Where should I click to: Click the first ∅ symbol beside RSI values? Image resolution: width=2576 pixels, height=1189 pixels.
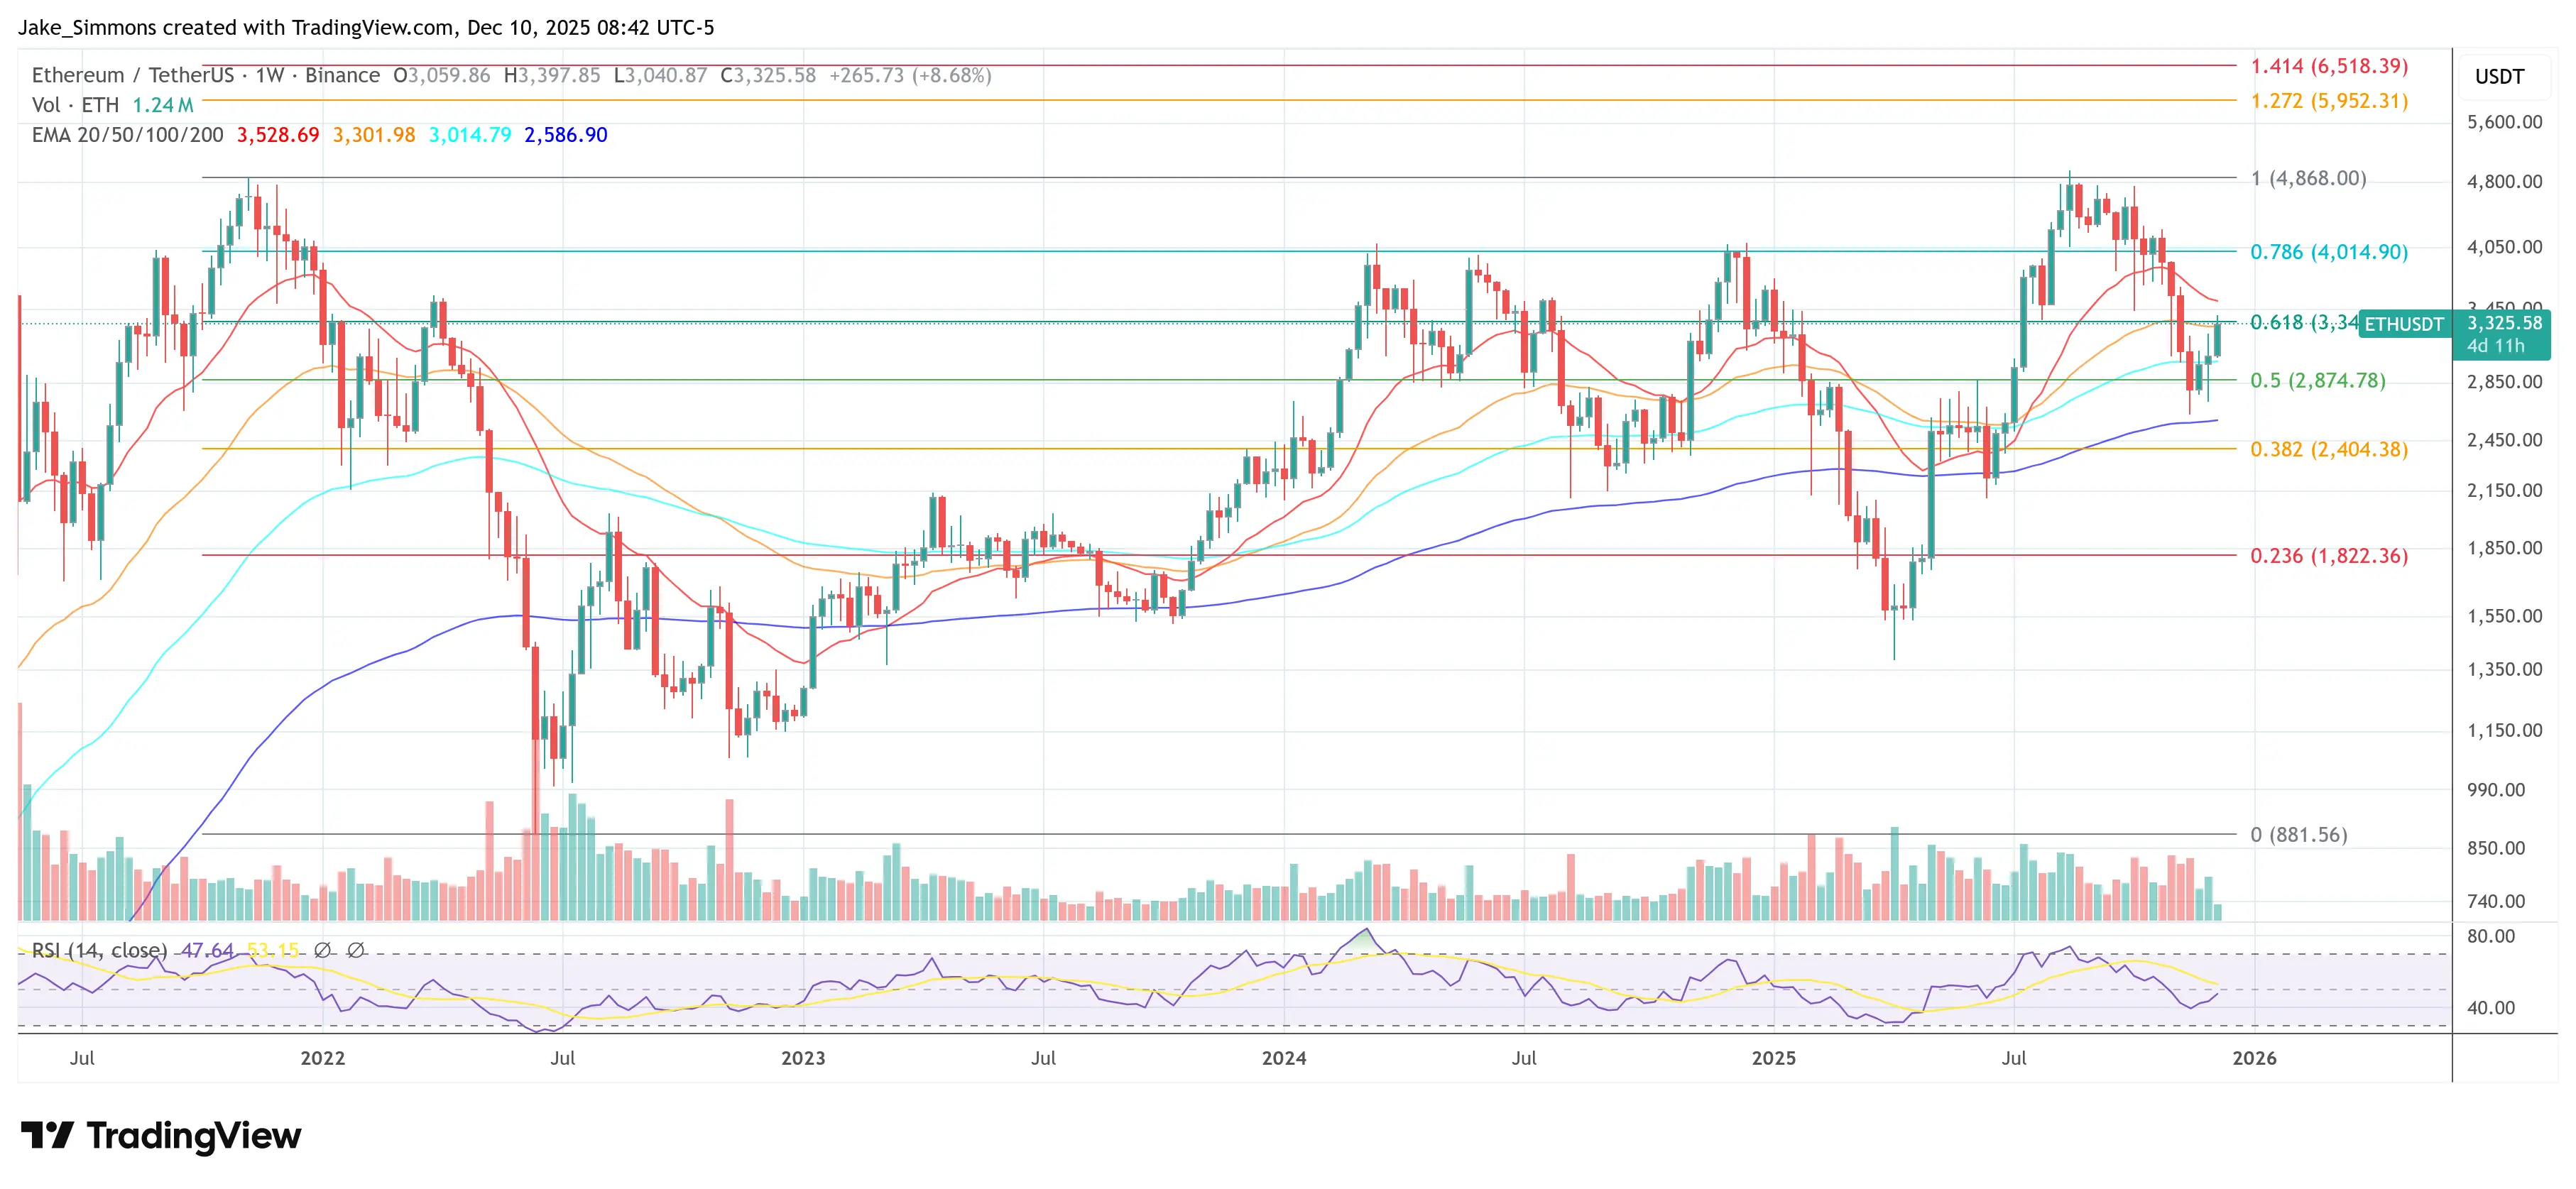coord(322,950)
